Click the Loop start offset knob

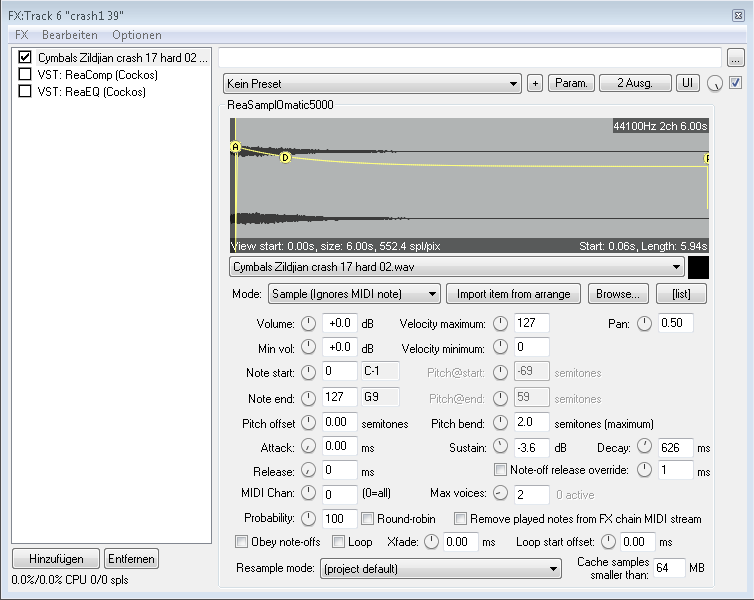click(608, 542)
